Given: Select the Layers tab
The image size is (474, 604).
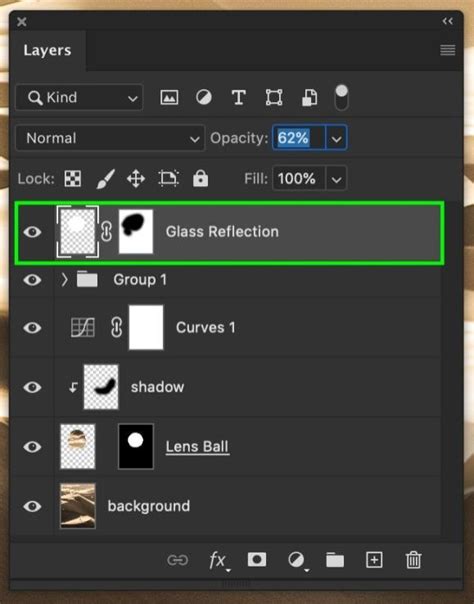Looking at the screenshot, I should pyautogui.click(x=47, y=50).
